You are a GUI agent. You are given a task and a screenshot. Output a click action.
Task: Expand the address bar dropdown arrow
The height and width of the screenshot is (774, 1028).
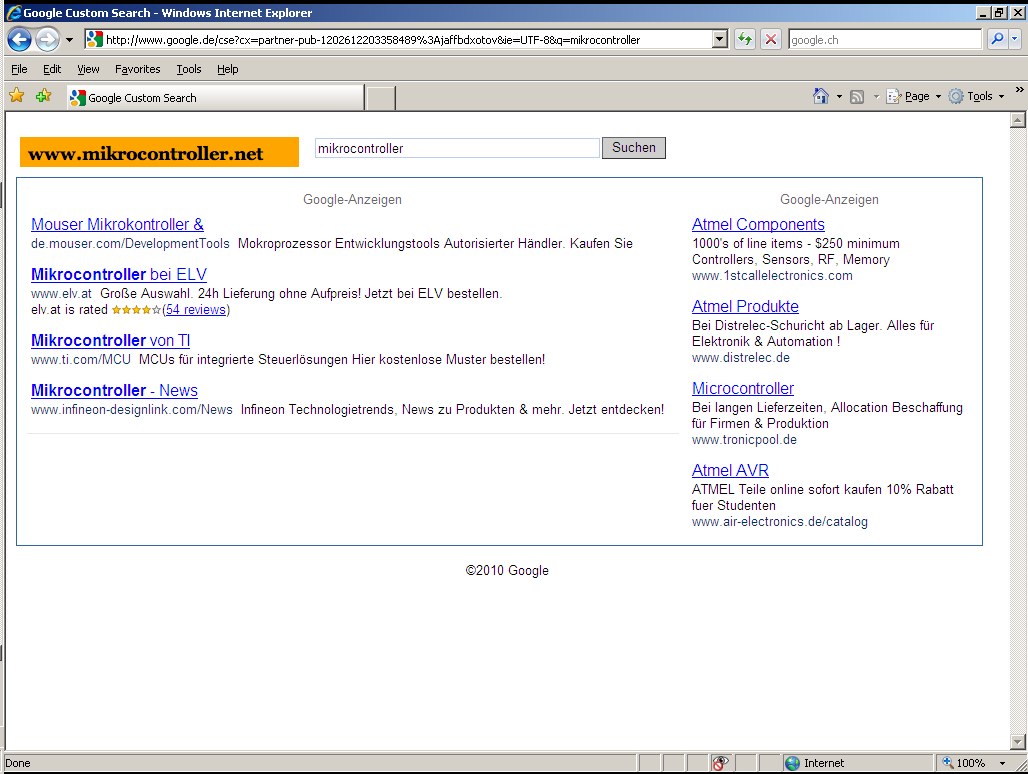click(x=720, y=39)
